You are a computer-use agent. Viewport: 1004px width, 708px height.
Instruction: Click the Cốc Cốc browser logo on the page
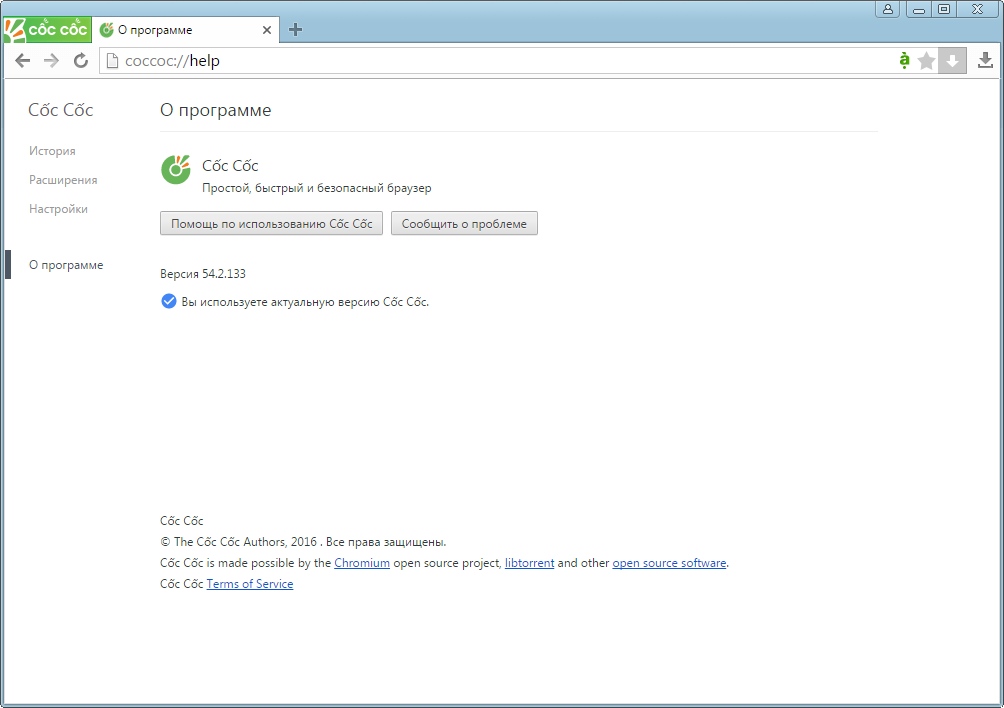point(176,170)
